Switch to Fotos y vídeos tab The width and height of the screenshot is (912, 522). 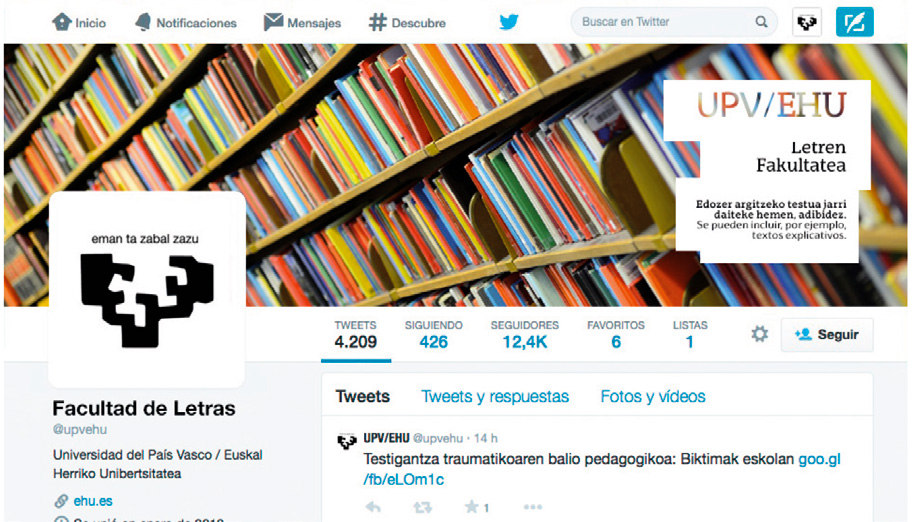[x=653, y=396]
